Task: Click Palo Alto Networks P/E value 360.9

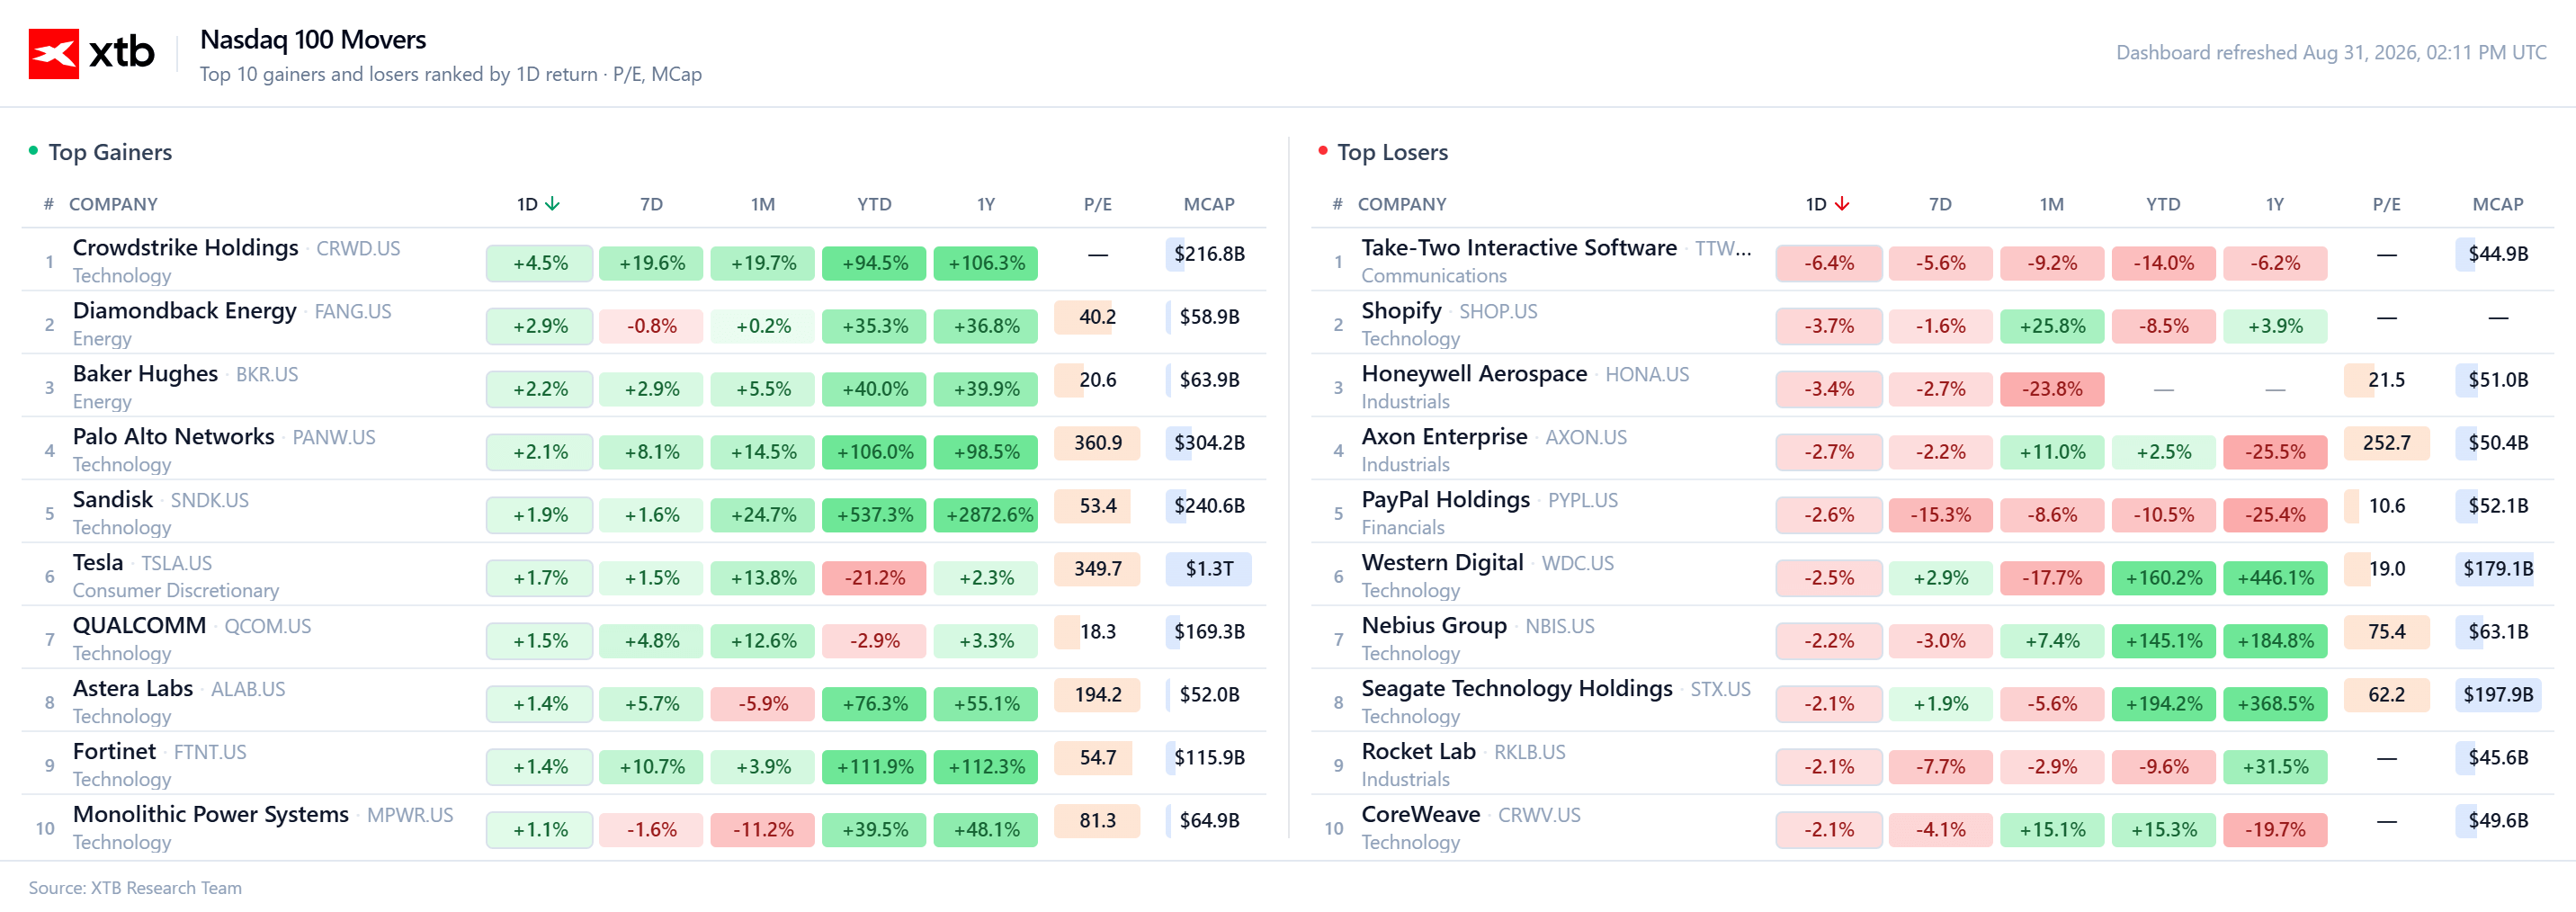Action: 1097,443
